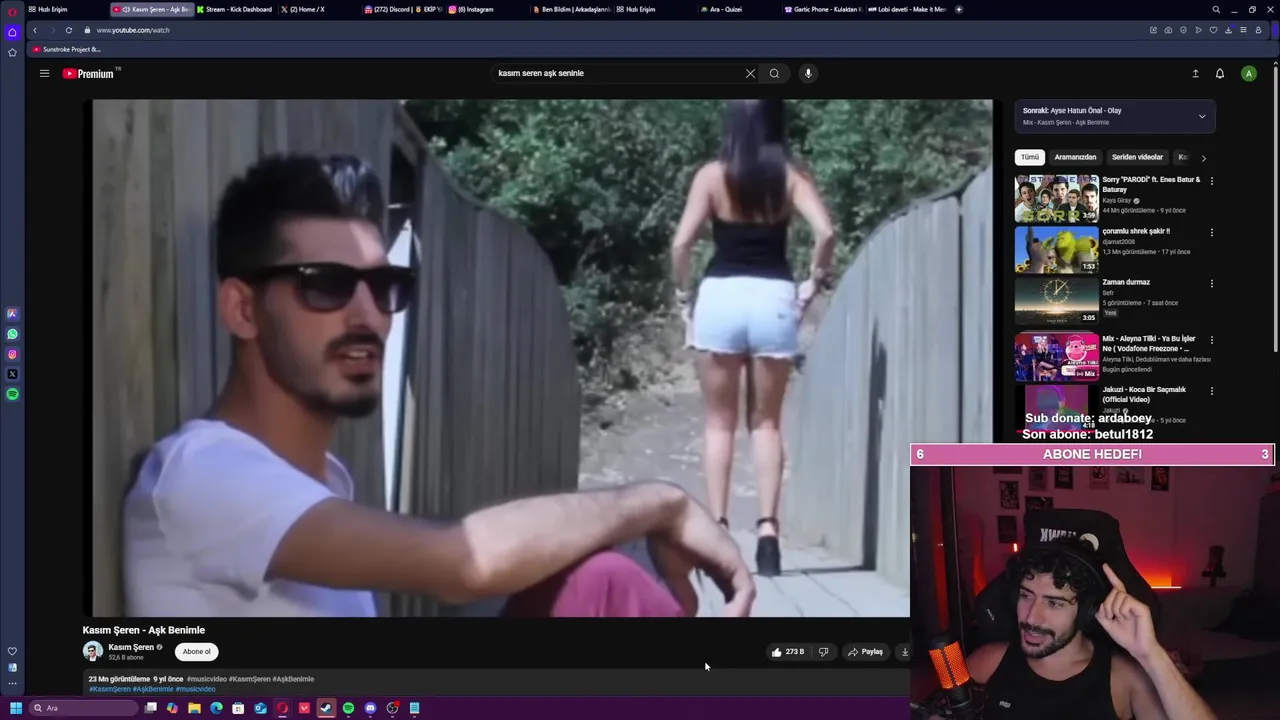Screen dimensions: 1280x720
Task: Click the taskbar Ara search box
Action: point(84,708)
